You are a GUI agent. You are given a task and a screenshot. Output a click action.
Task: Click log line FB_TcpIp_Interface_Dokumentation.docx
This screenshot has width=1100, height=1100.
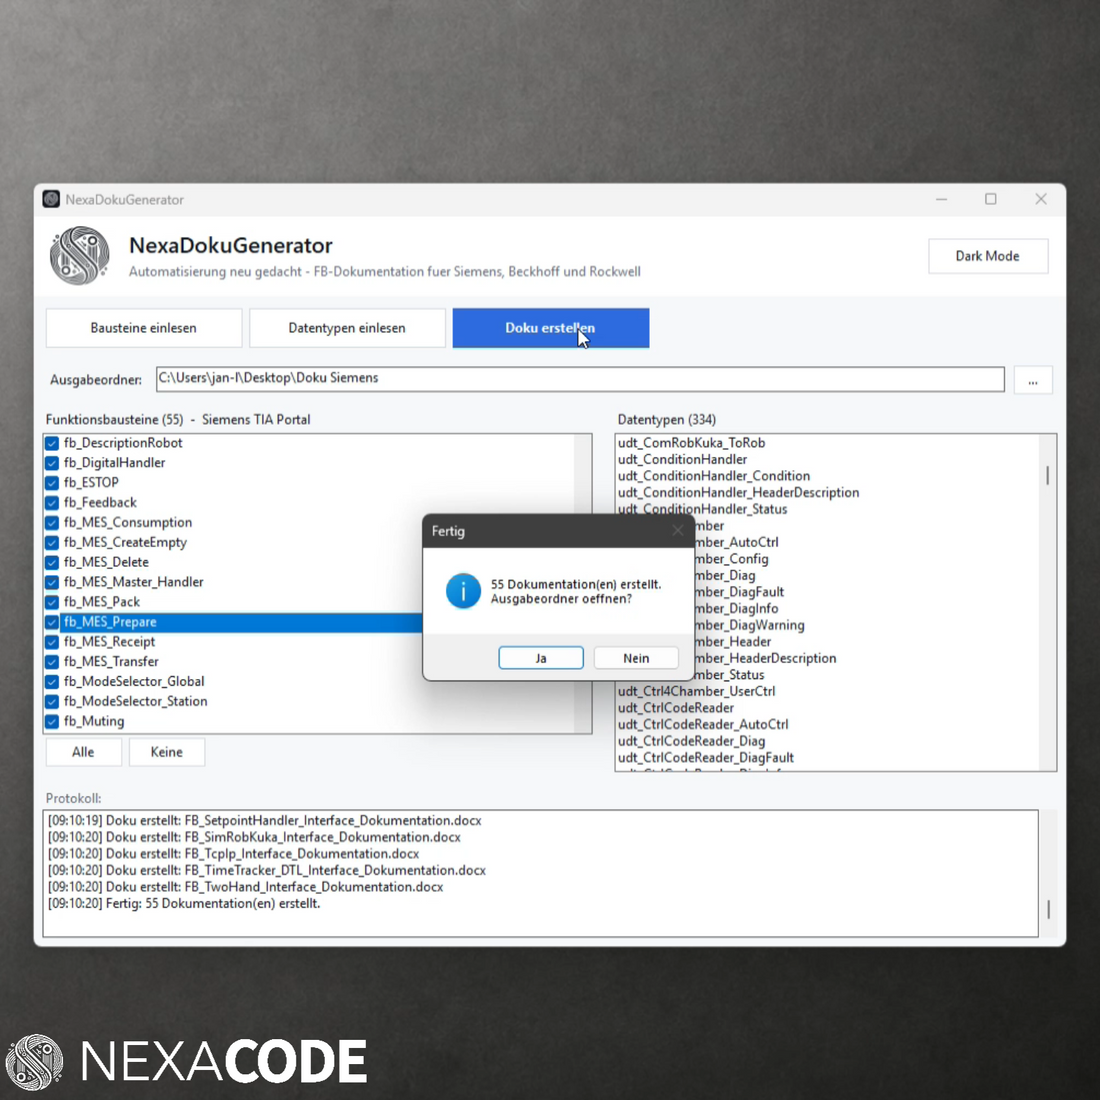click(234, 854)
